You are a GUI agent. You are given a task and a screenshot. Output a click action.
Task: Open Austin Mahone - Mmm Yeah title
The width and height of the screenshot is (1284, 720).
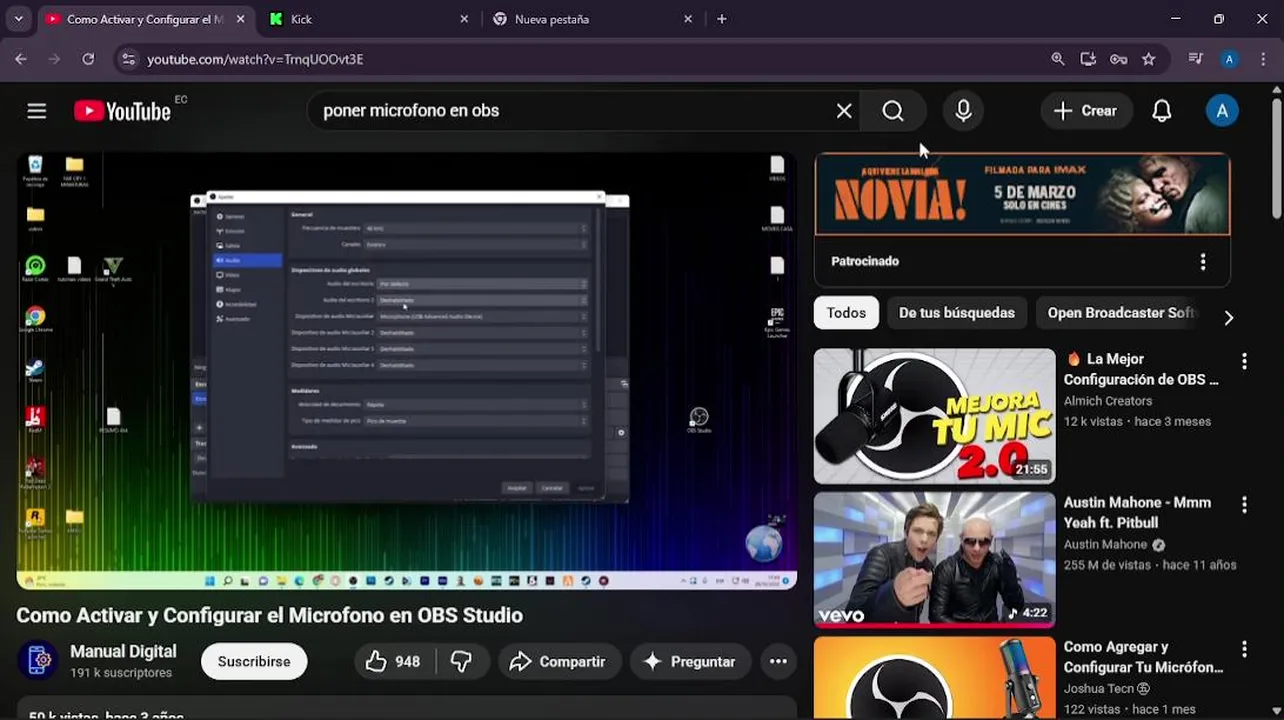(x=1137, y=513)
